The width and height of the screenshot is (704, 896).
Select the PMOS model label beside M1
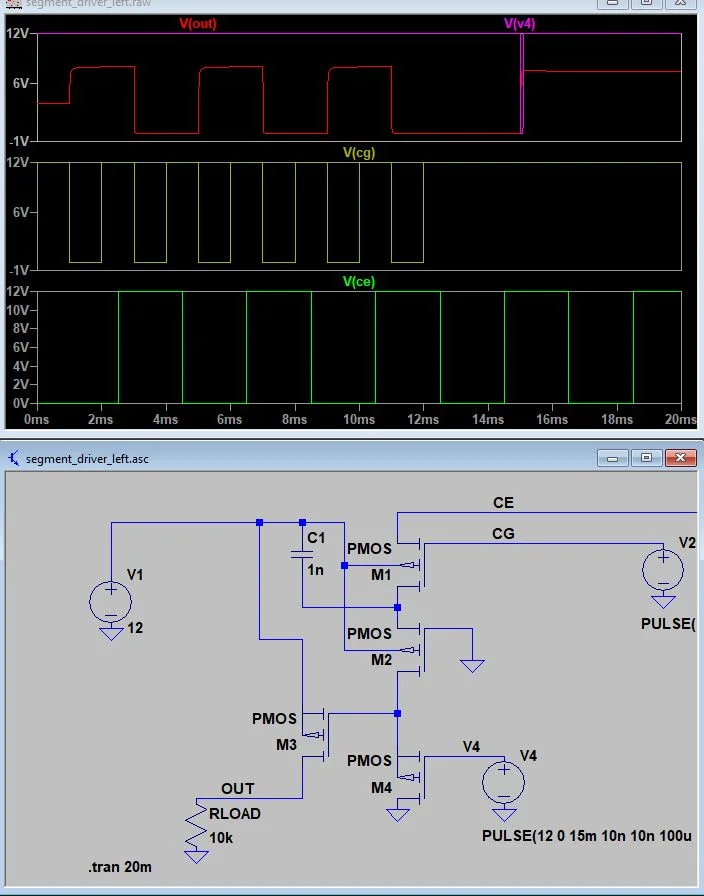point(369,549)
